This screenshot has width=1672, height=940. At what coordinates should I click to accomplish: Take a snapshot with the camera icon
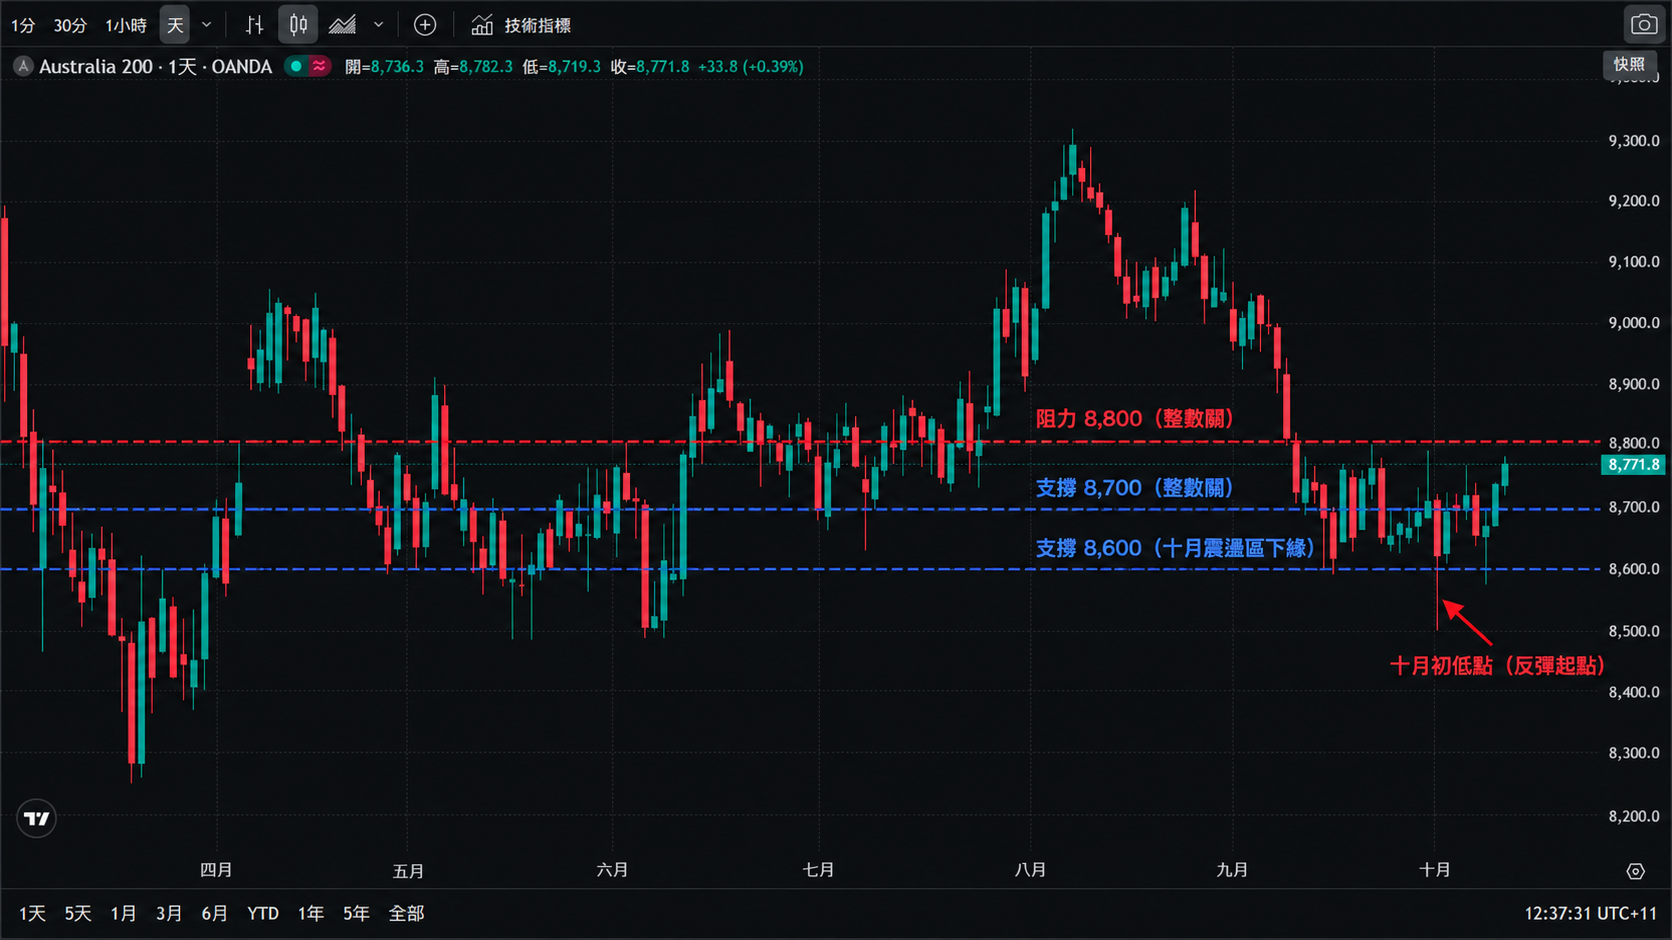click(1644, 24)
